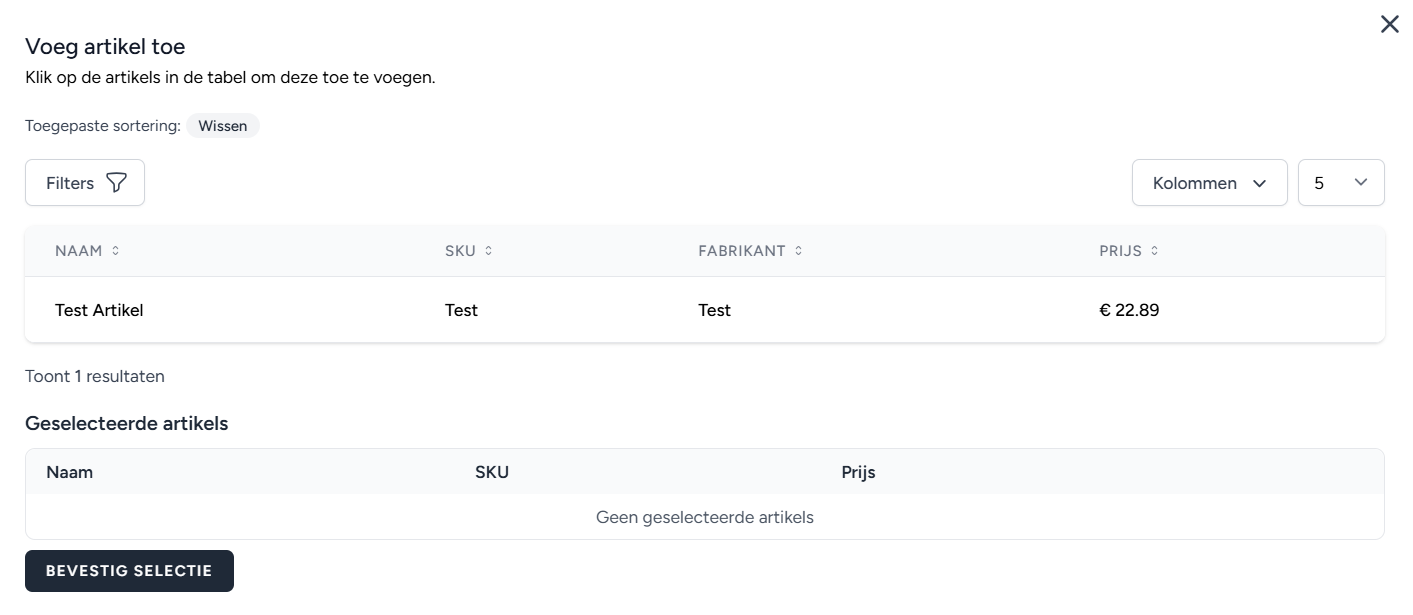Viewport: 1413px width, 615px height.
Task: Click the sort icon beside SKU
Action: [x=487, y=251]
